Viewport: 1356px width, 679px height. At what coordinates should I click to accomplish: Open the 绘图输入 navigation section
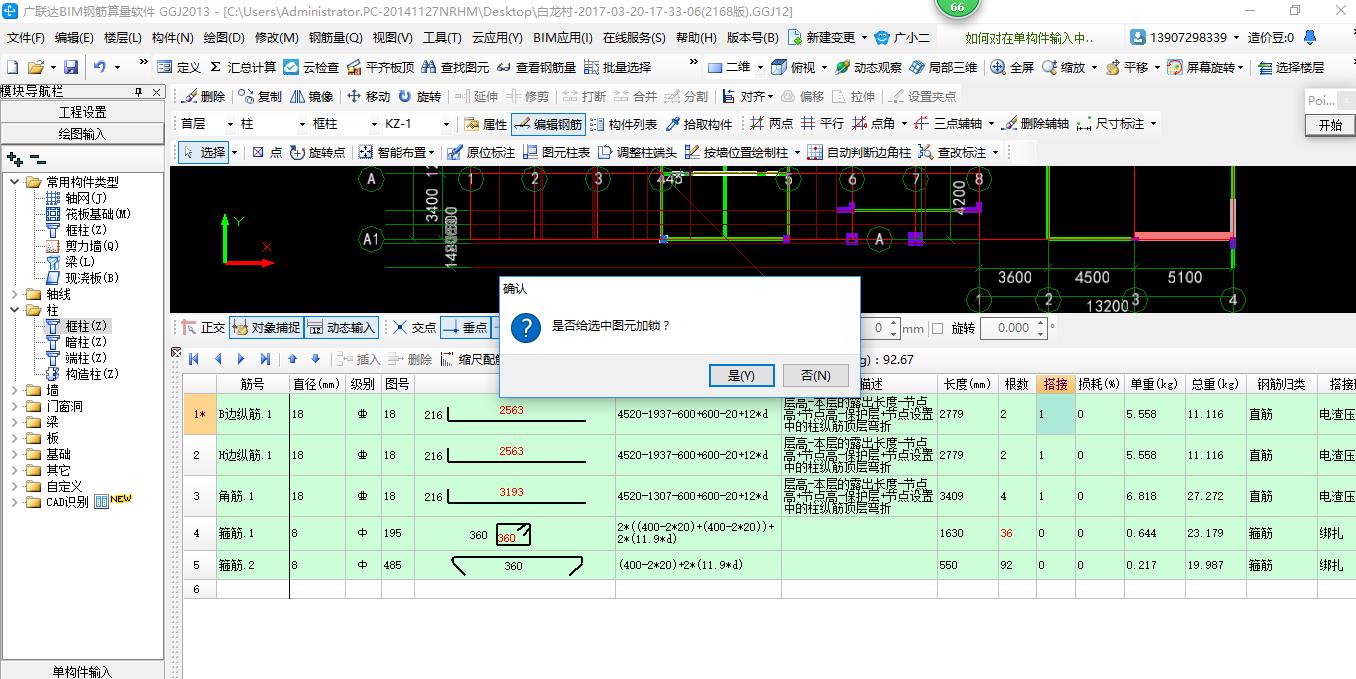click(x=82, y=134)
